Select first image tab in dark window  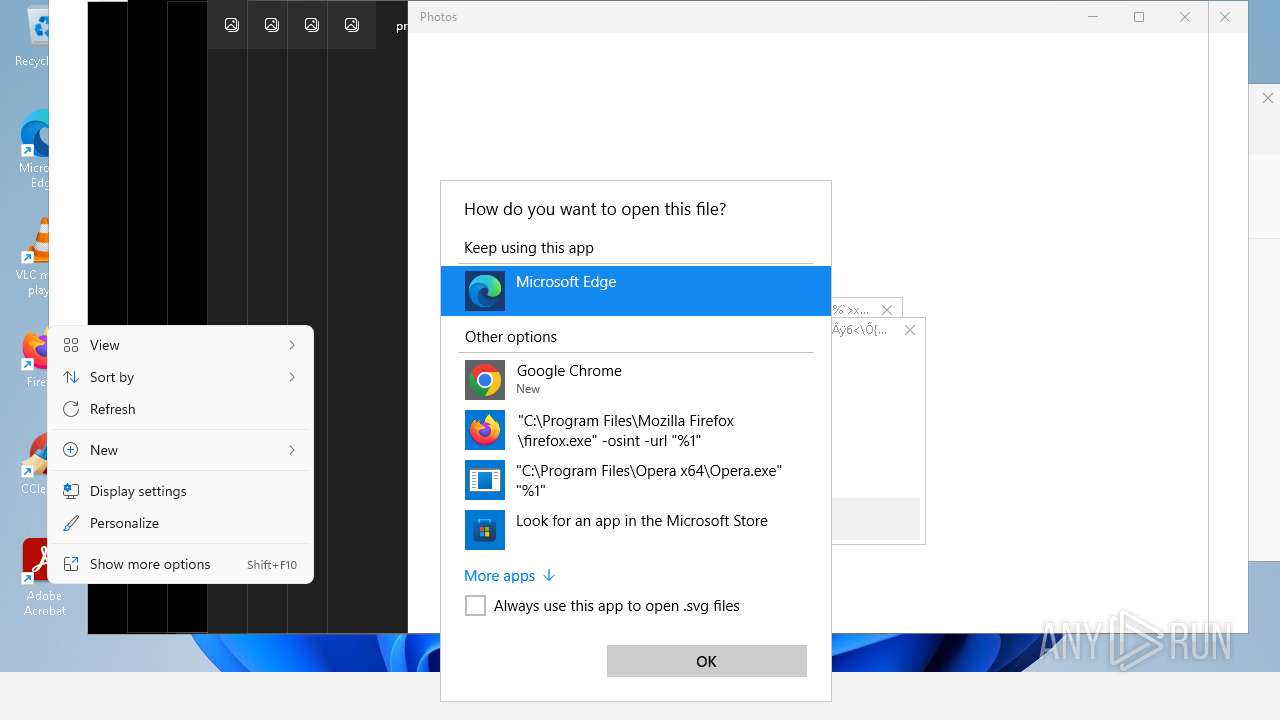[x=232, y=25]
